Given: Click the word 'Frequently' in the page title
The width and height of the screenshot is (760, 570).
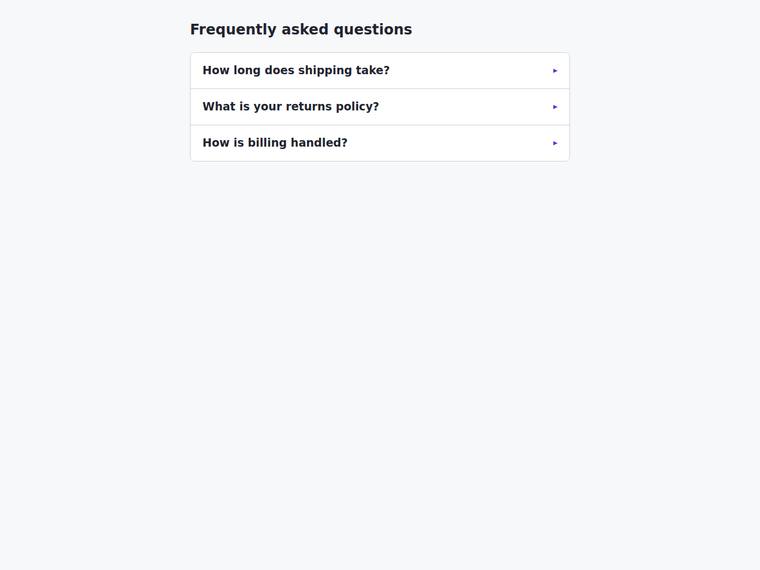Looking at the screenshot, I should tap(233, 30).
